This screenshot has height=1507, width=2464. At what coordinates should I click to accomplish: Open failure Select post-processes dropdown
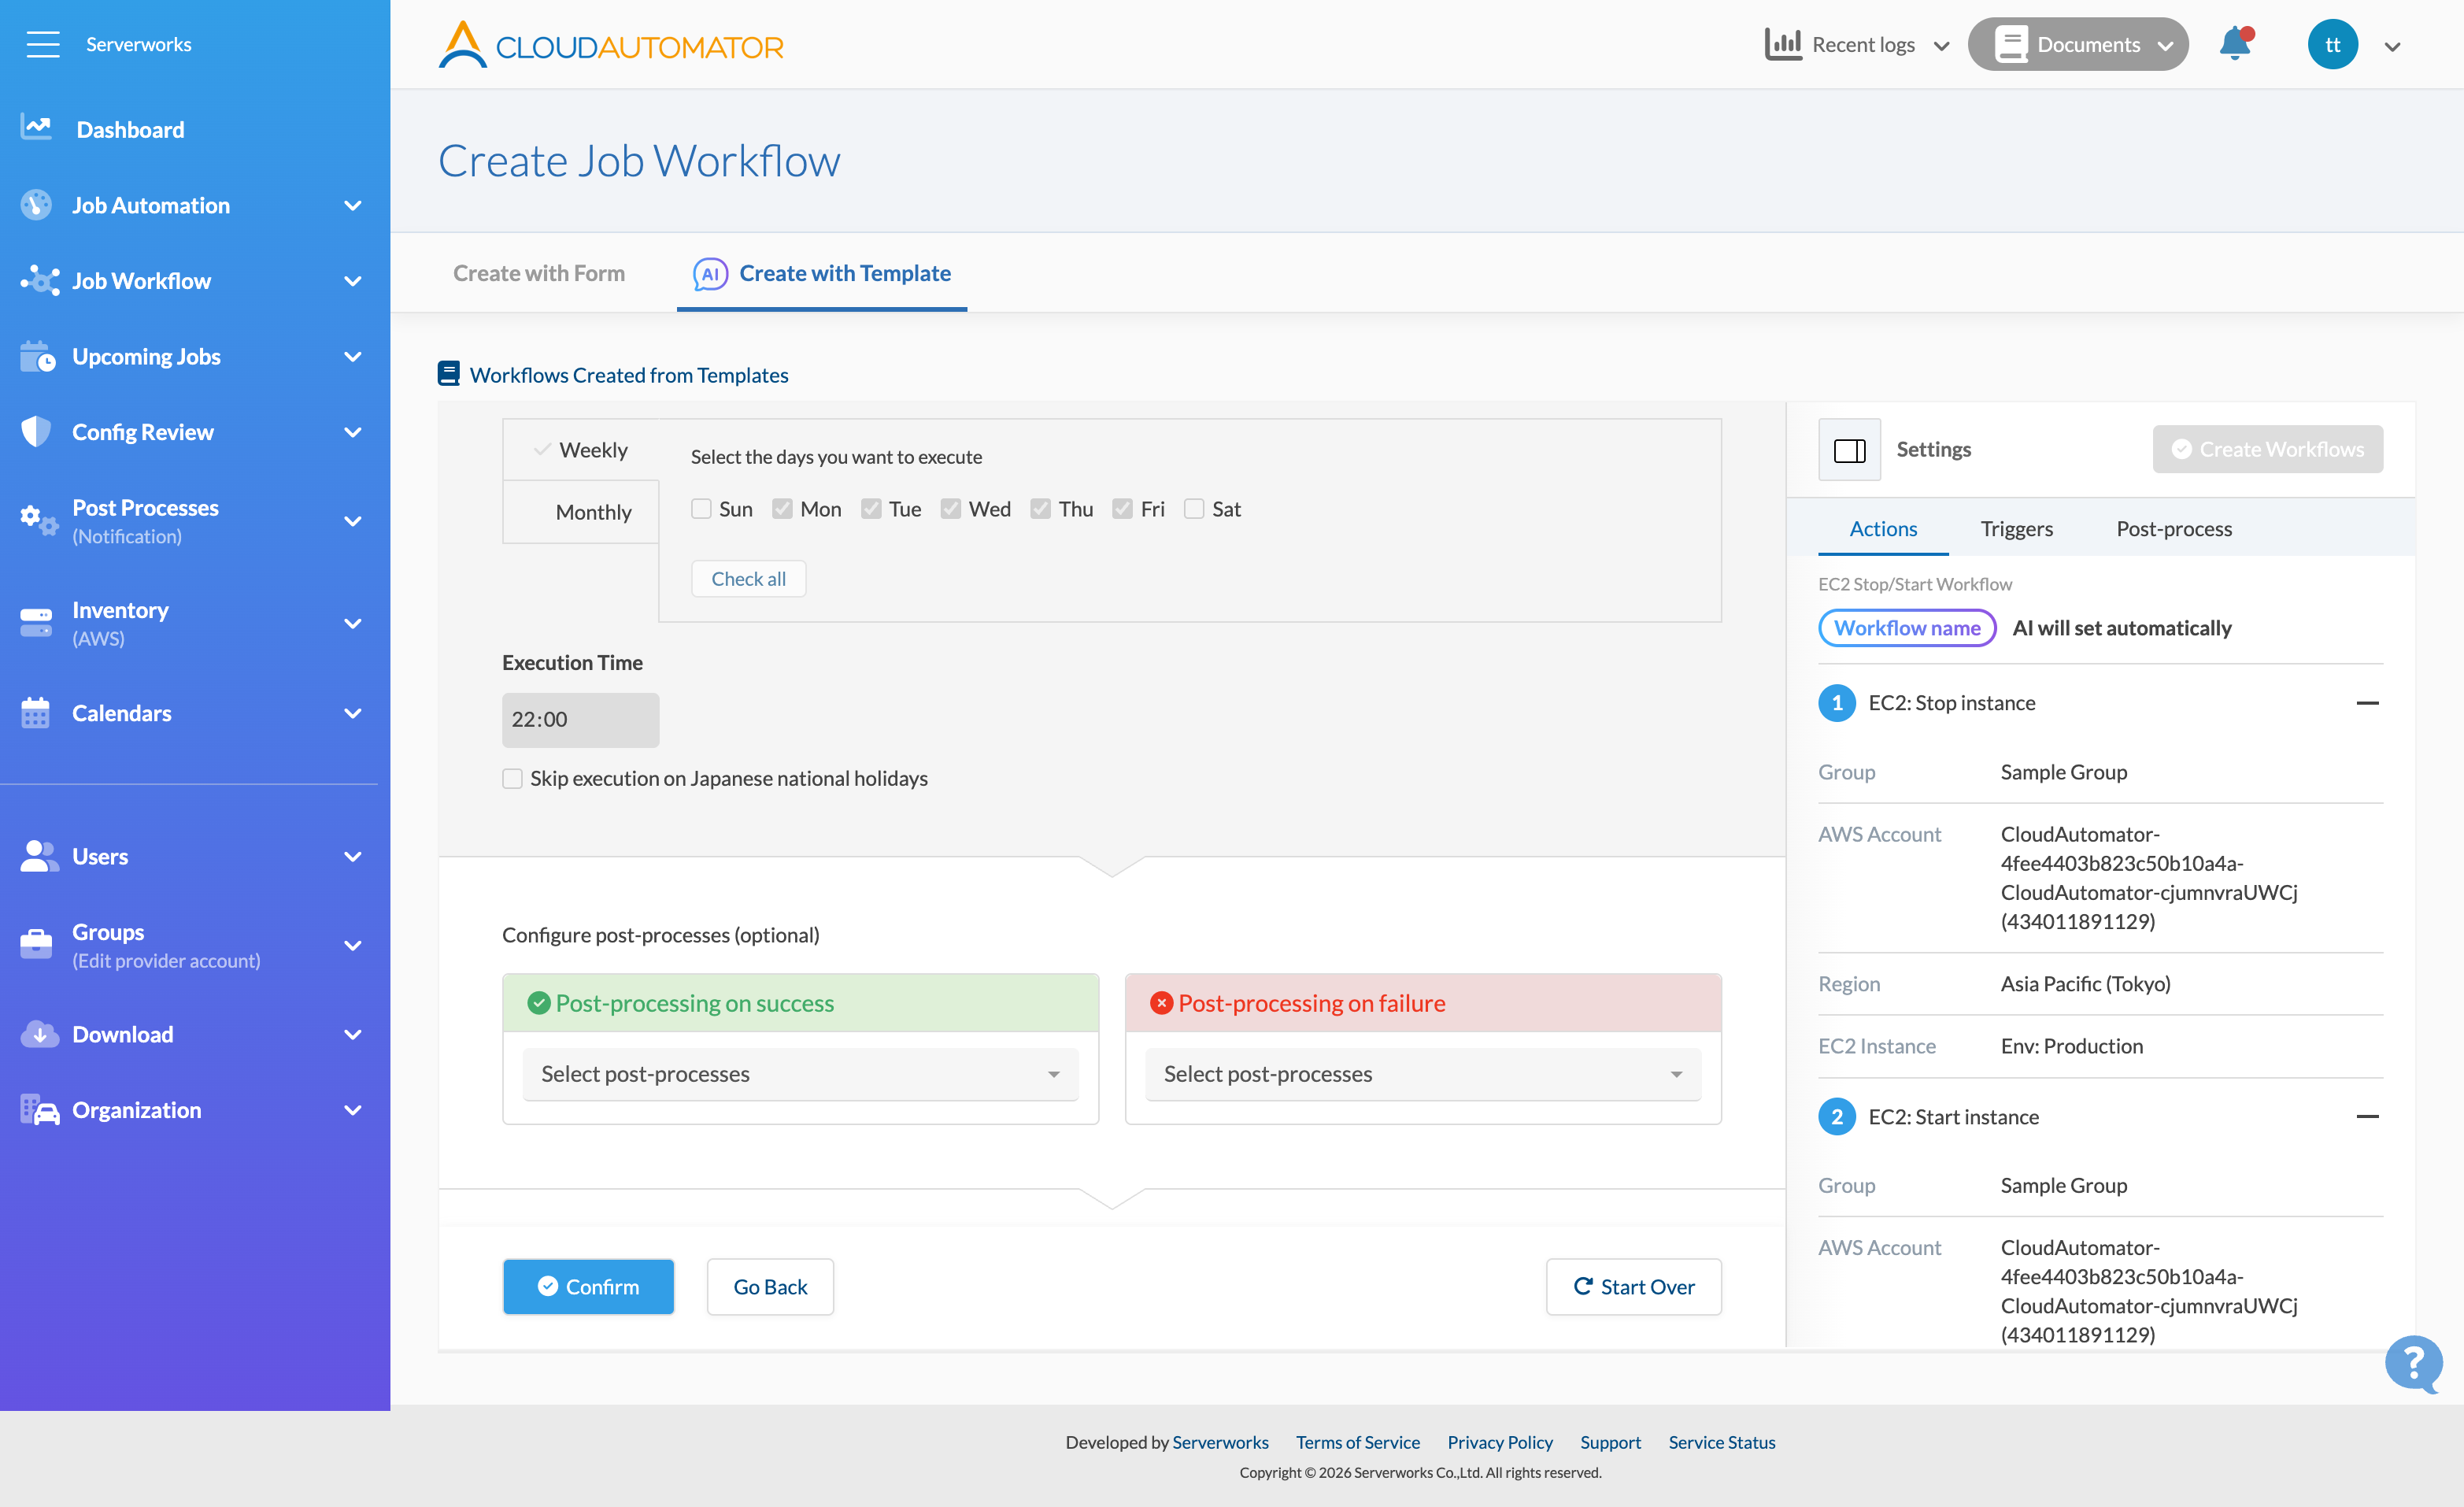(1423, 1074)
